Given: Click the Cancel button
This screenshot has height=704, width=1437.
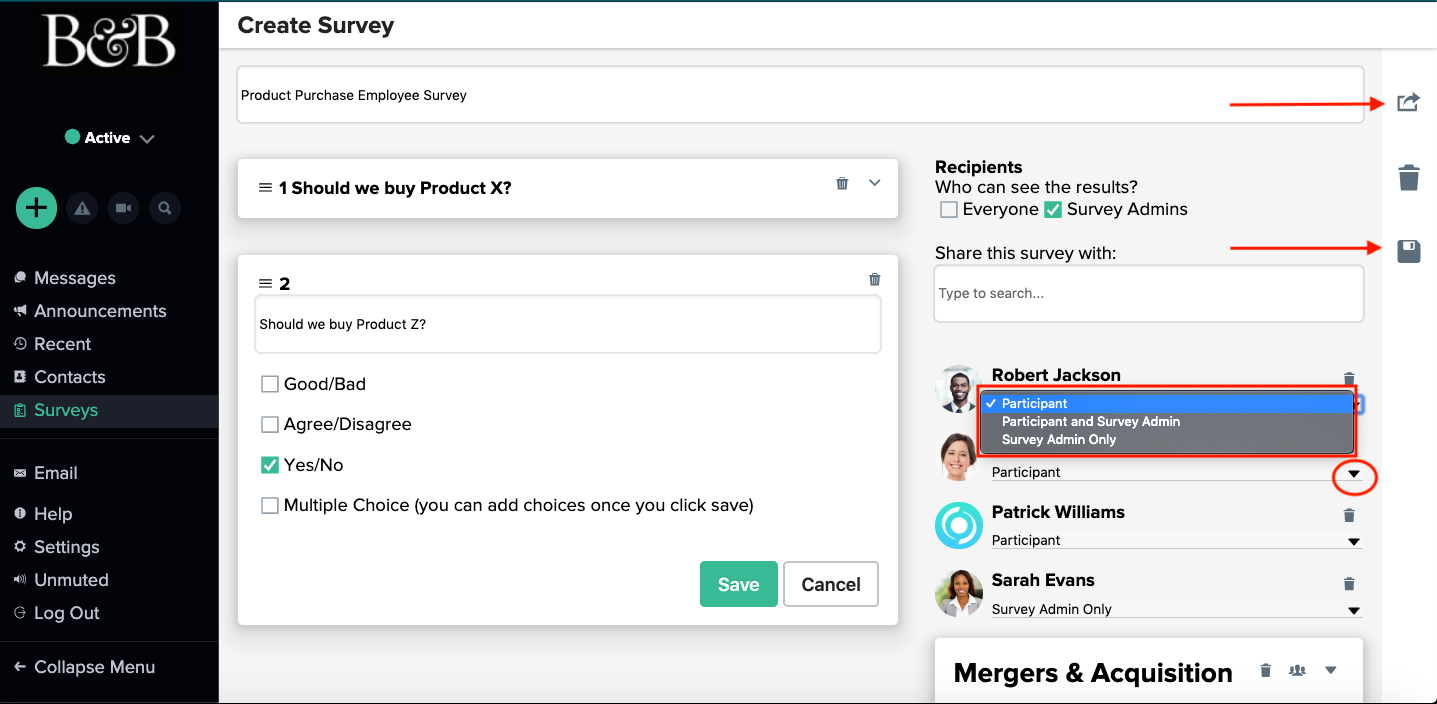Looking at the screenshot, I should point(831,584).
